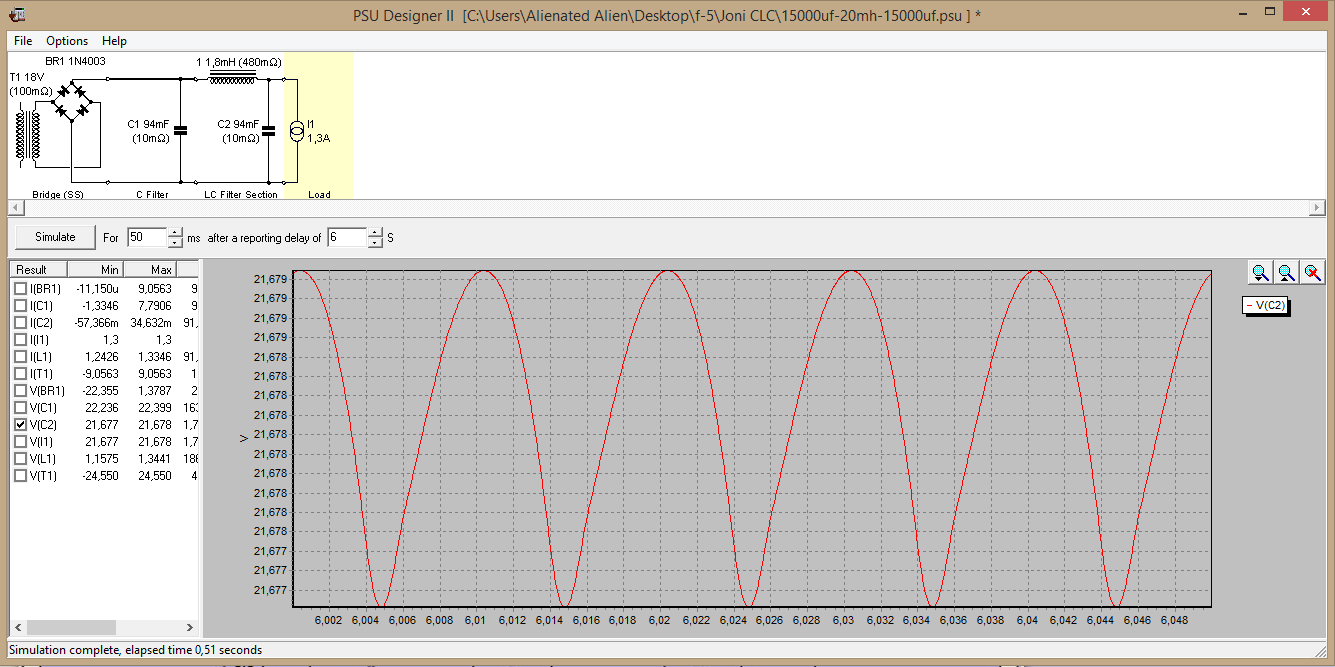Select the C1 capacitor symbol
1335x667 pixels.
pos(180,129)
